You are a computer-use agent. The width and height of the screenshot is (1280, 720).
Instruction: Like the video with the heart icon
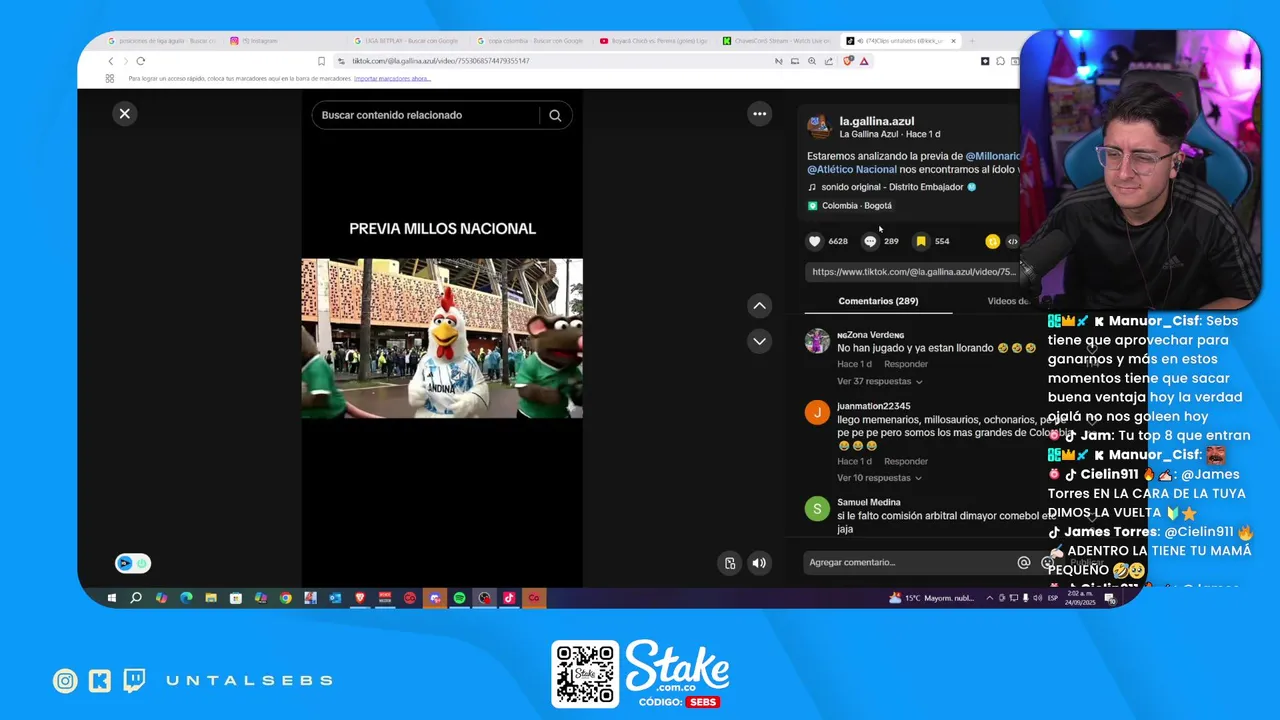point(815,241)
